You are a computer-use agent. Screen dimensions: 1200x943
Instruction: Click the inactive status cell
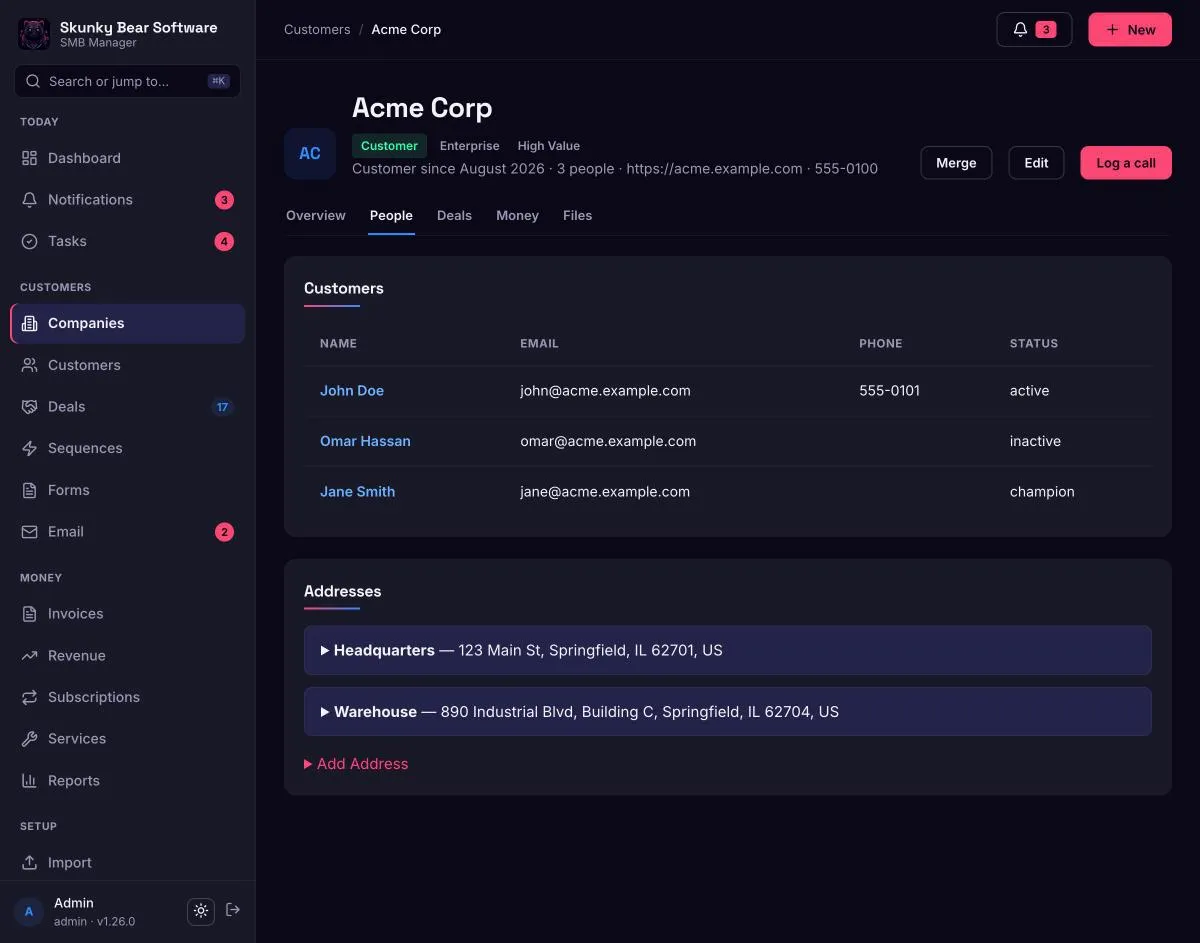1035,441
